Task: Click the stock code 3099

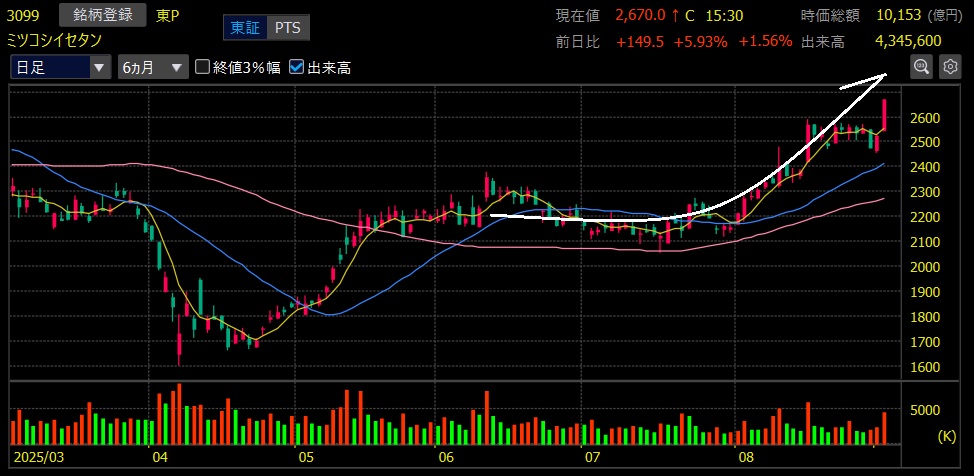Action: click(23, 16)
